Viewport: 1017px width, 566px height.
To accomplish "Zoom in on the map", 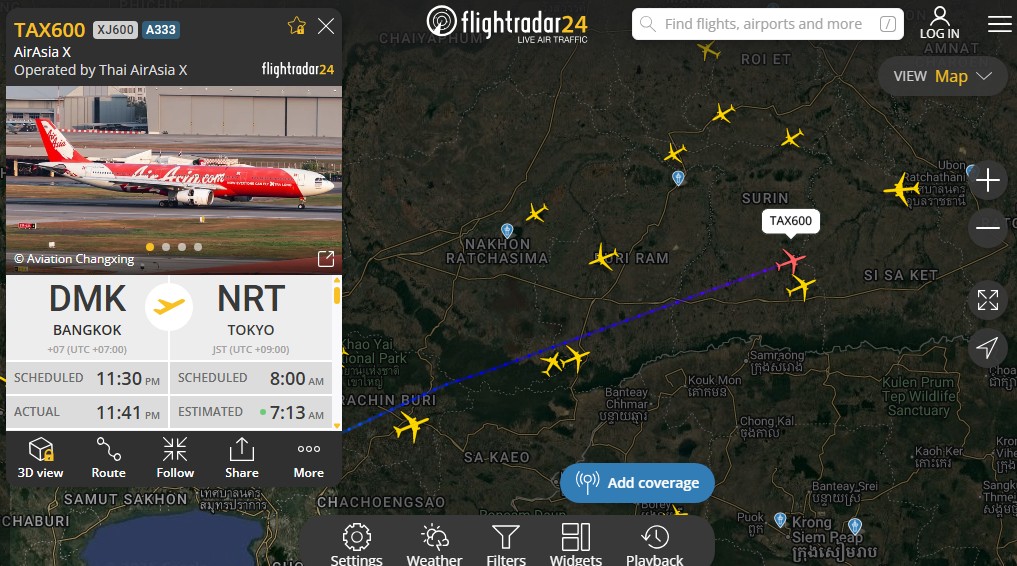I will 987,180.
